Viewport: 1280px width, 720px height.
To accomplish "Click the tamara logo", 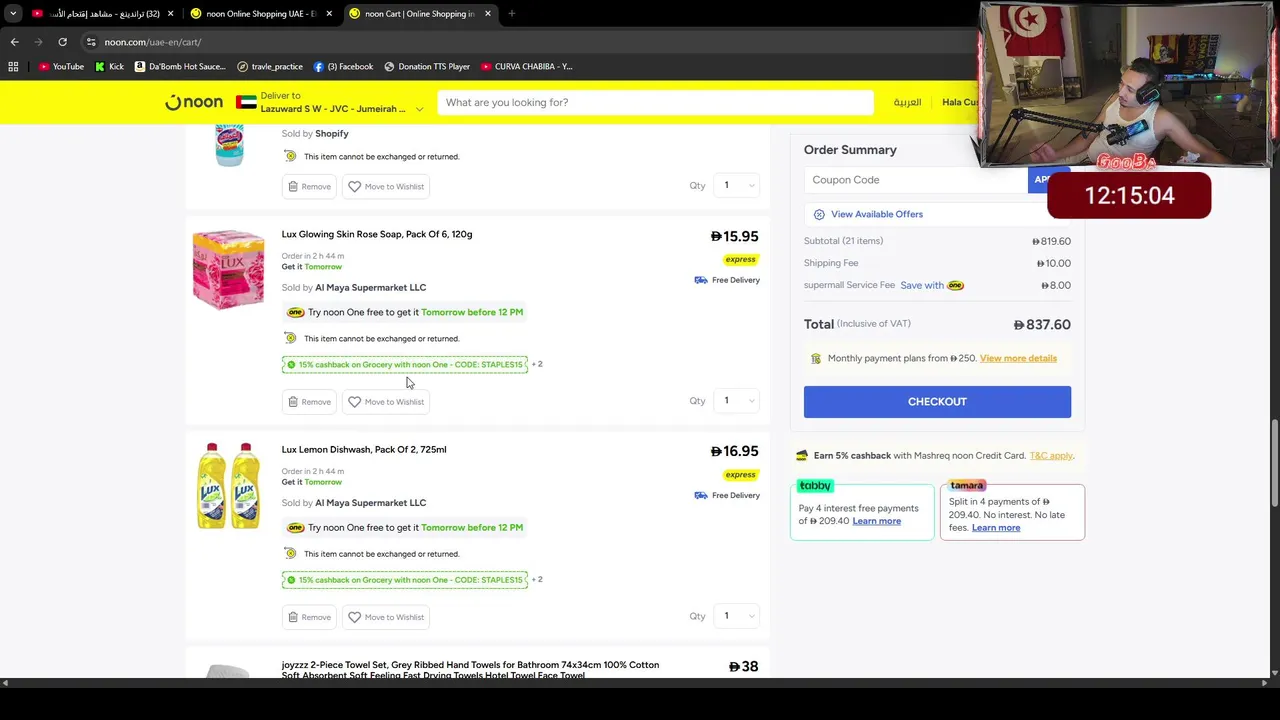I will click(967, 486).
